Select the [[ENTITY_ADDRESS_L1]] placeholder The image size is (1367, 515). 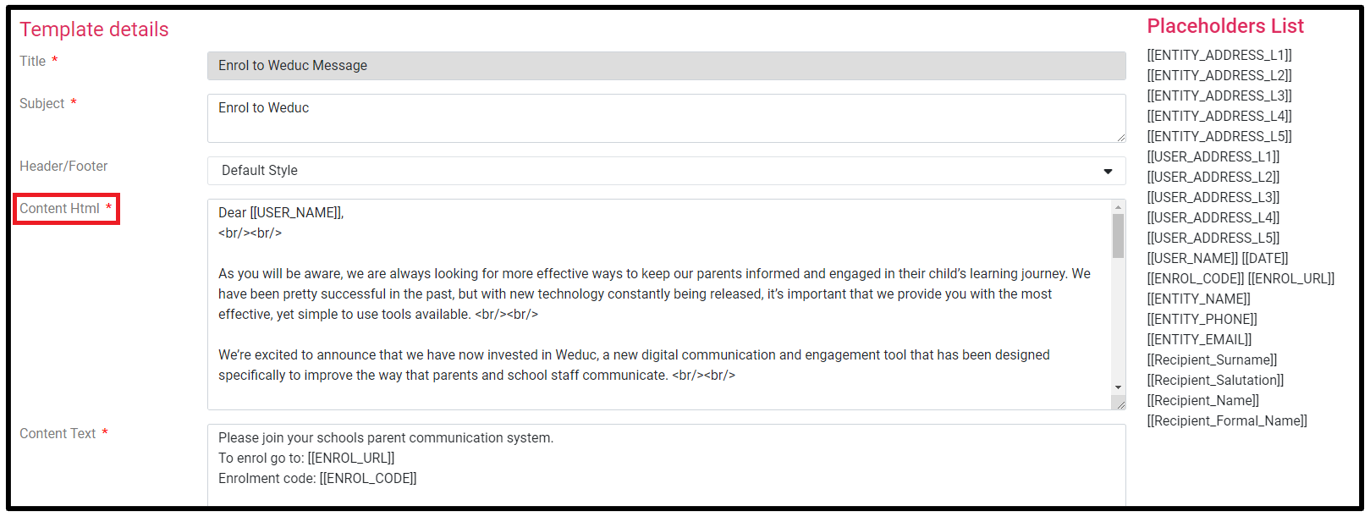[x=1219, y=55]
